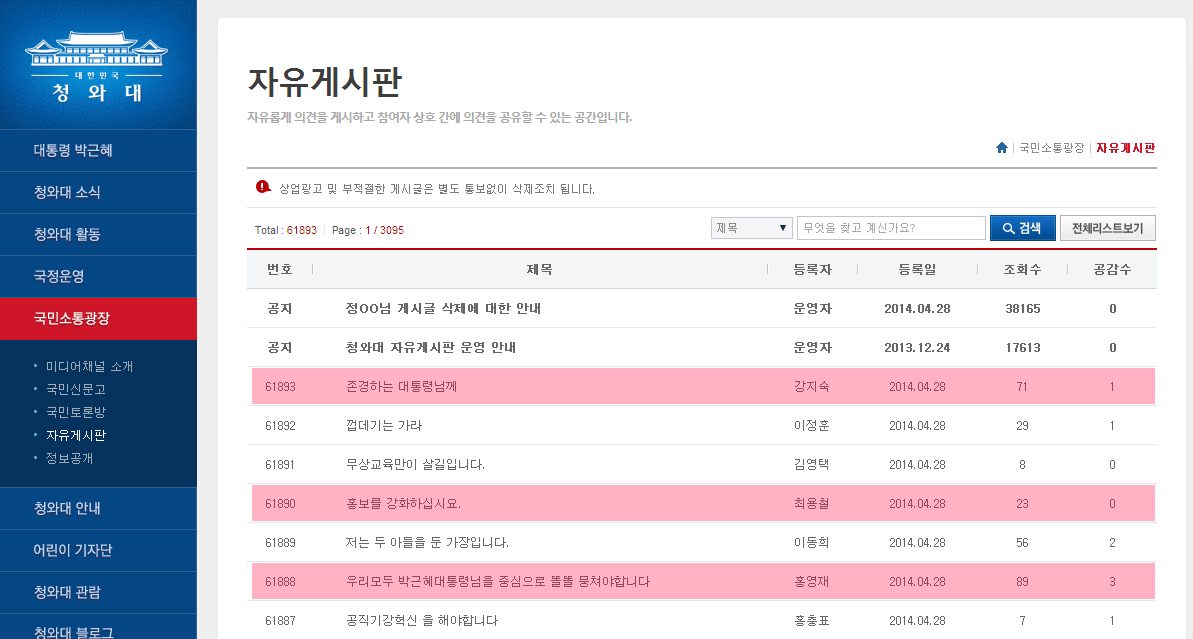This screenshot has width=1193, height=639.
Task: Open the 제목 search category dropdown
Action: point(752,228)
